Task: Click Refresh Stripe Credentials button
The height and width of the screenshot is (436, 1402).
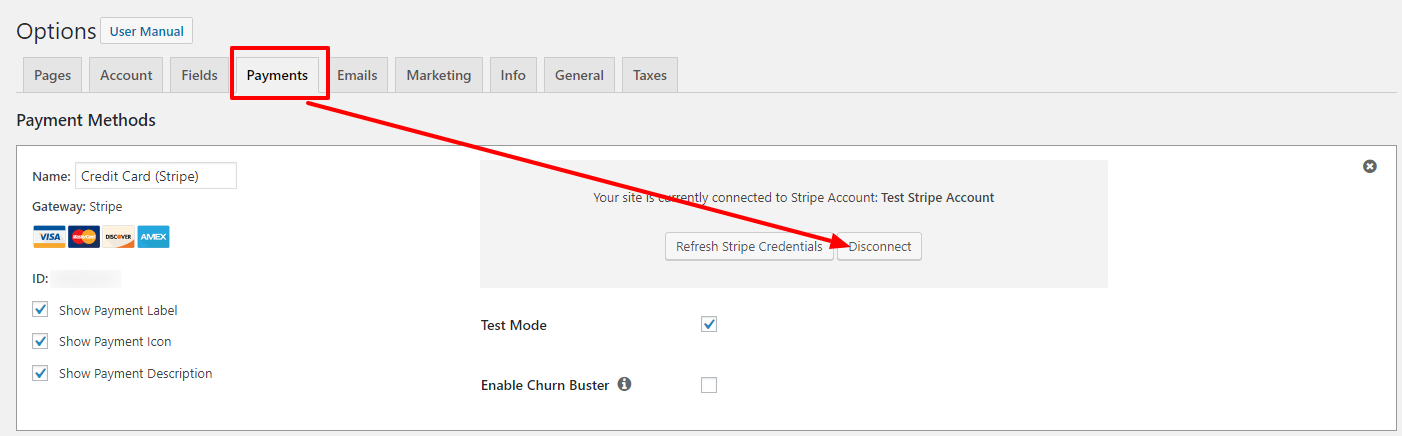Action: pyautogui.click(x=749, y=246)
